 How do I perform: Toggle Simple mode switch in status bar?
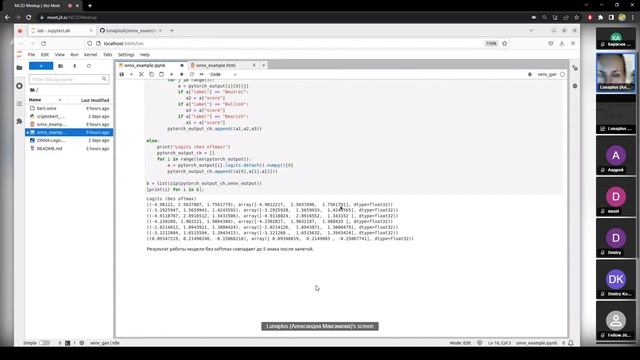pos(44,343)
